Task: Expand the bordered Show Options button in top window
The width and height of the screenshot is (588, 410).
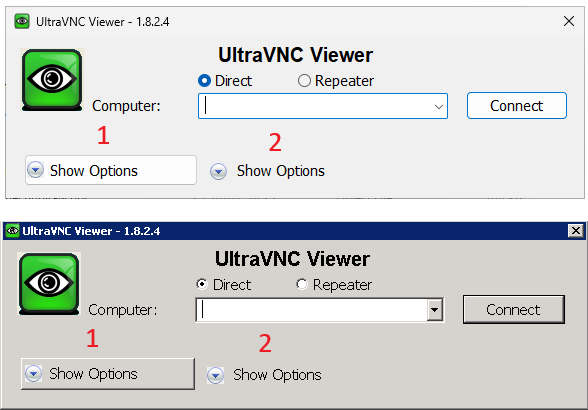Action: pyautogui.click(x=111, y=170)
